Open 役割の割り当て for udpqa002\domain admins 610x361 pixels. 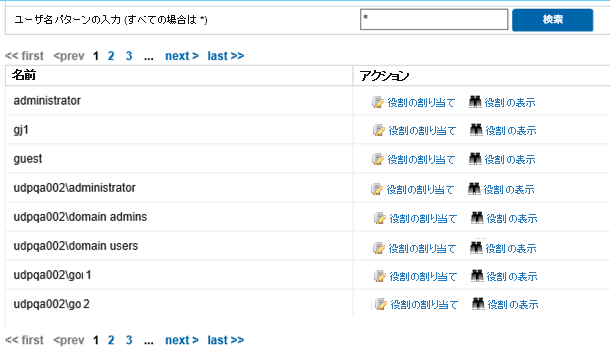point(423,219)
